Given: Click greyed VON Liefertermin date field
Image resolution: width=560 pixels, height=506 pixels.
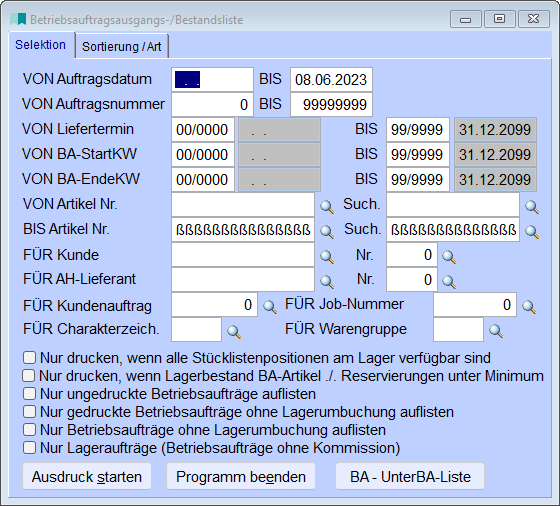Looking at the screenshot, I should pyautogui.click(x=279, y=129).
